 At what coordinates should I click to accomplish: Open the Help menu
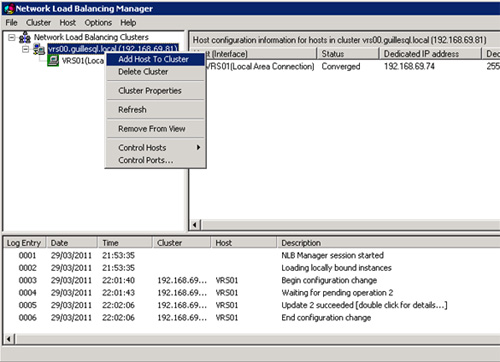click(128, 23)
